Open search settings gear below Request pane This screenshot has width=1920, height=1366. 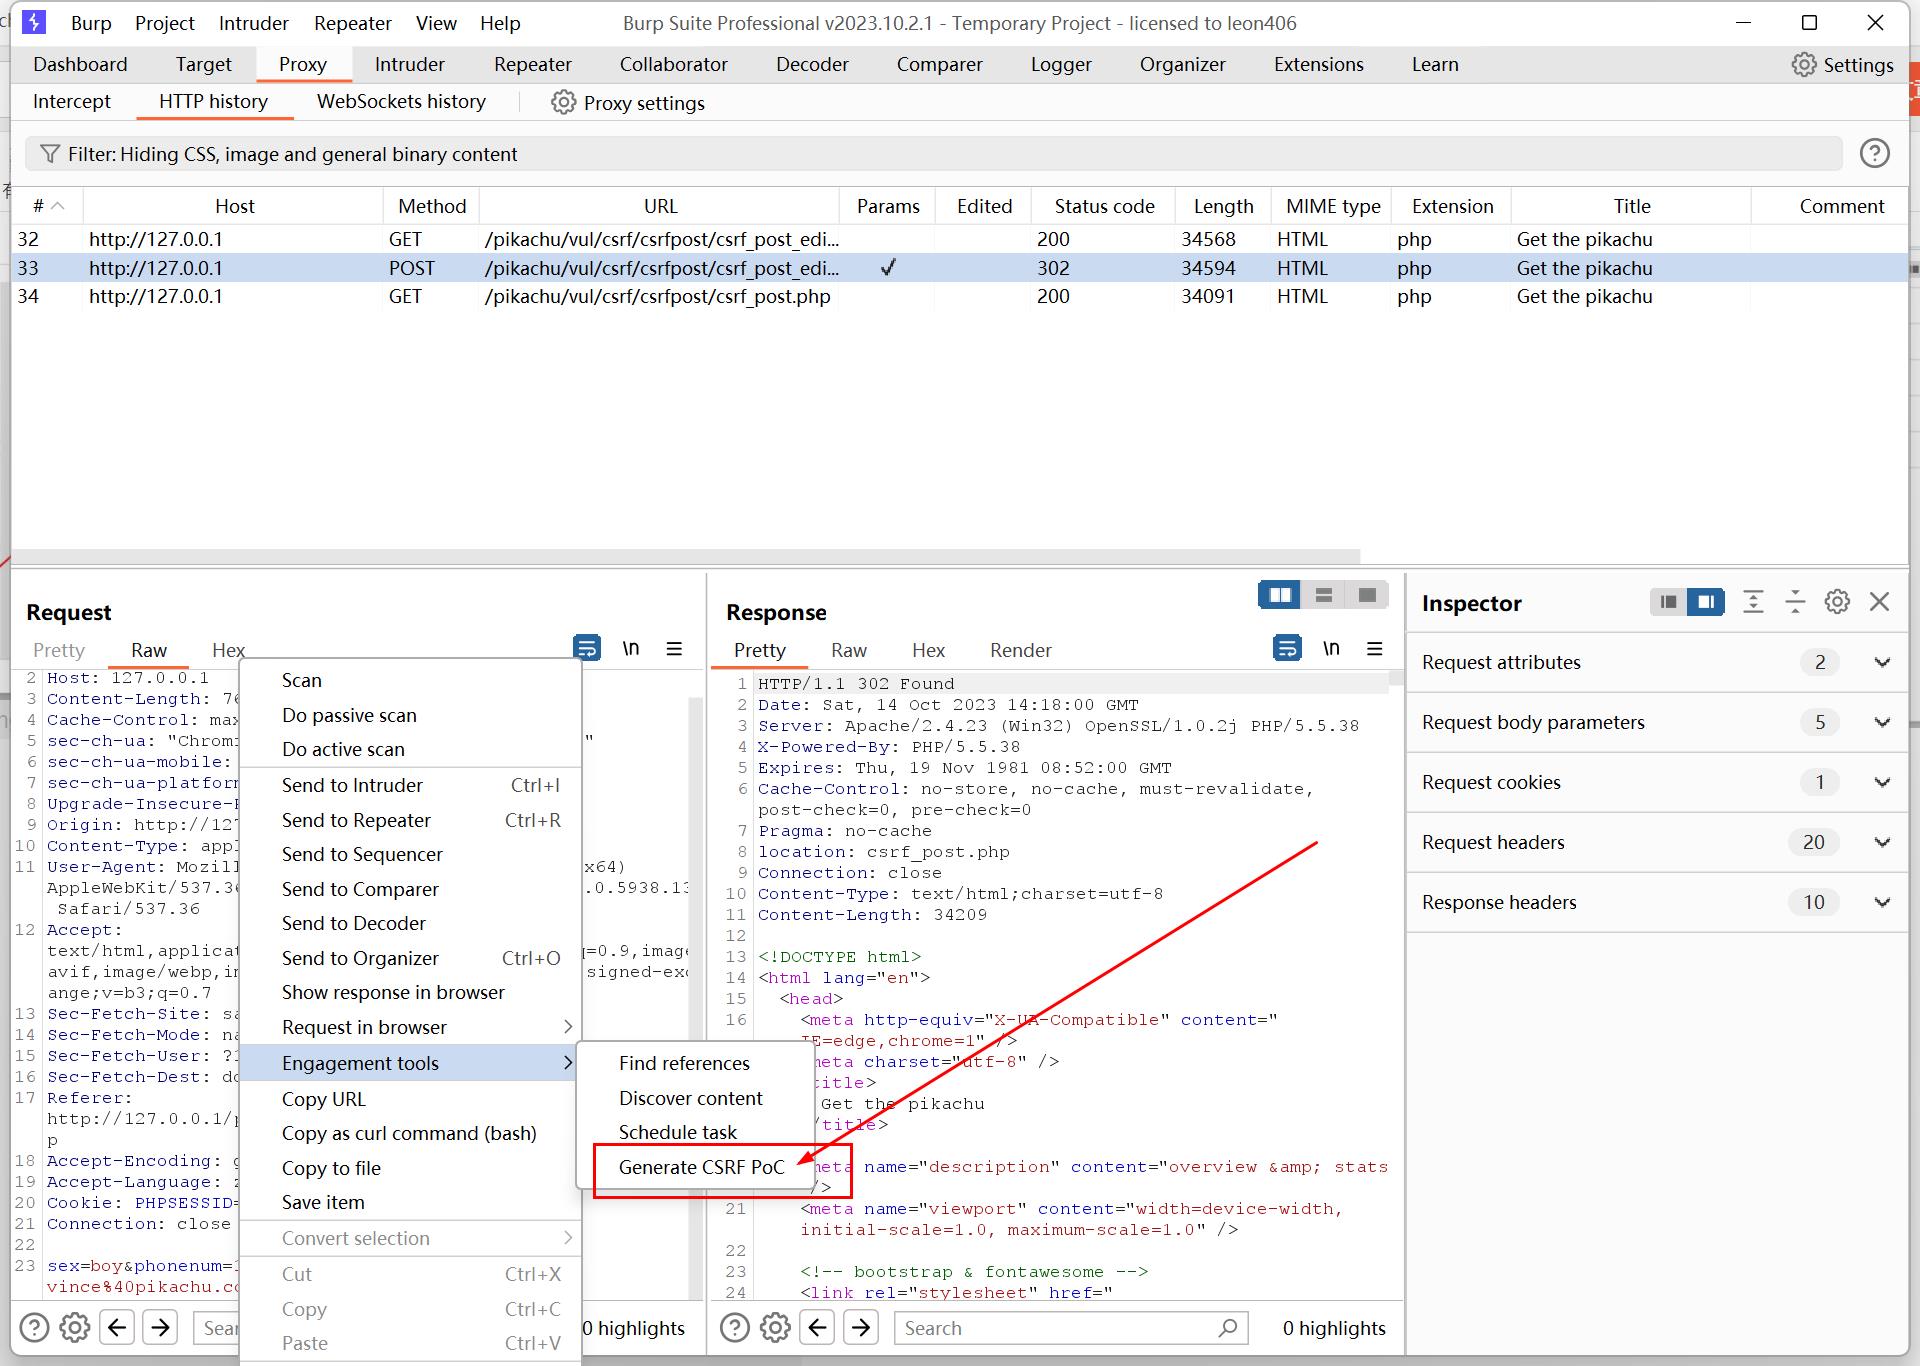coord(75,1328)
